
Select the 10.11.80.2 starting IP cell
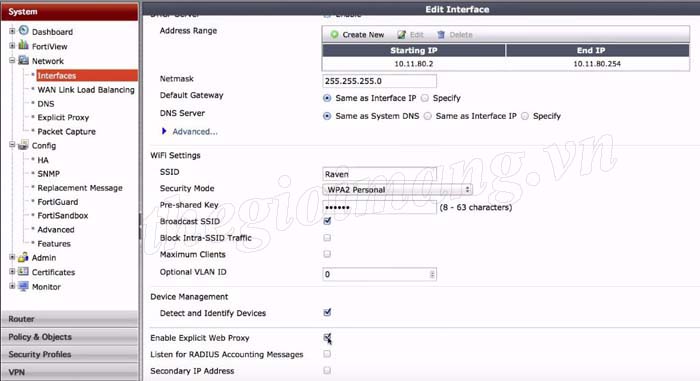[x=413, y=64]
